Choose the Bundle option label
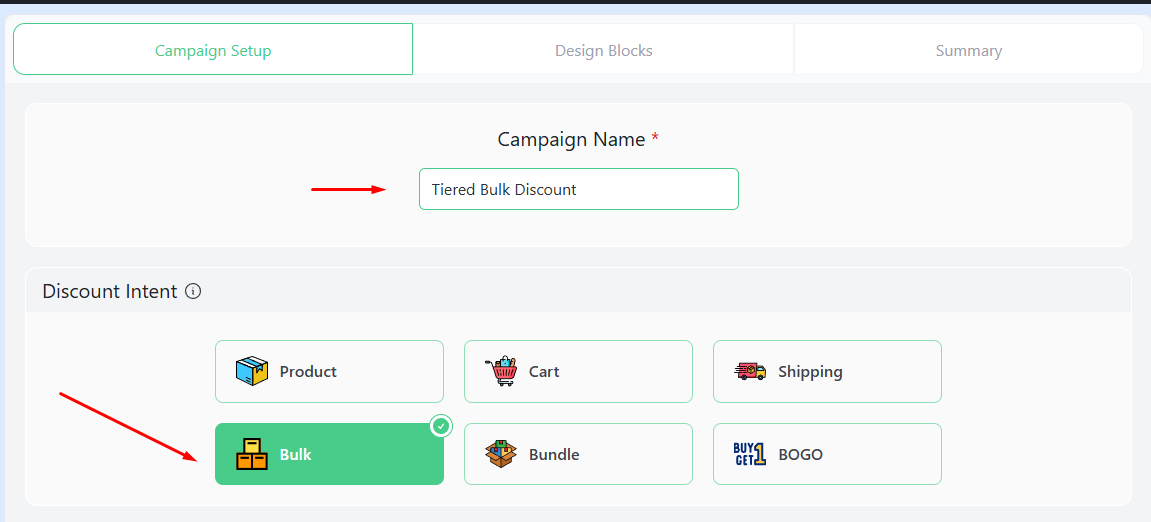Screen dimensions: 1151x522 pyautogui.click(x=554, y=455)
